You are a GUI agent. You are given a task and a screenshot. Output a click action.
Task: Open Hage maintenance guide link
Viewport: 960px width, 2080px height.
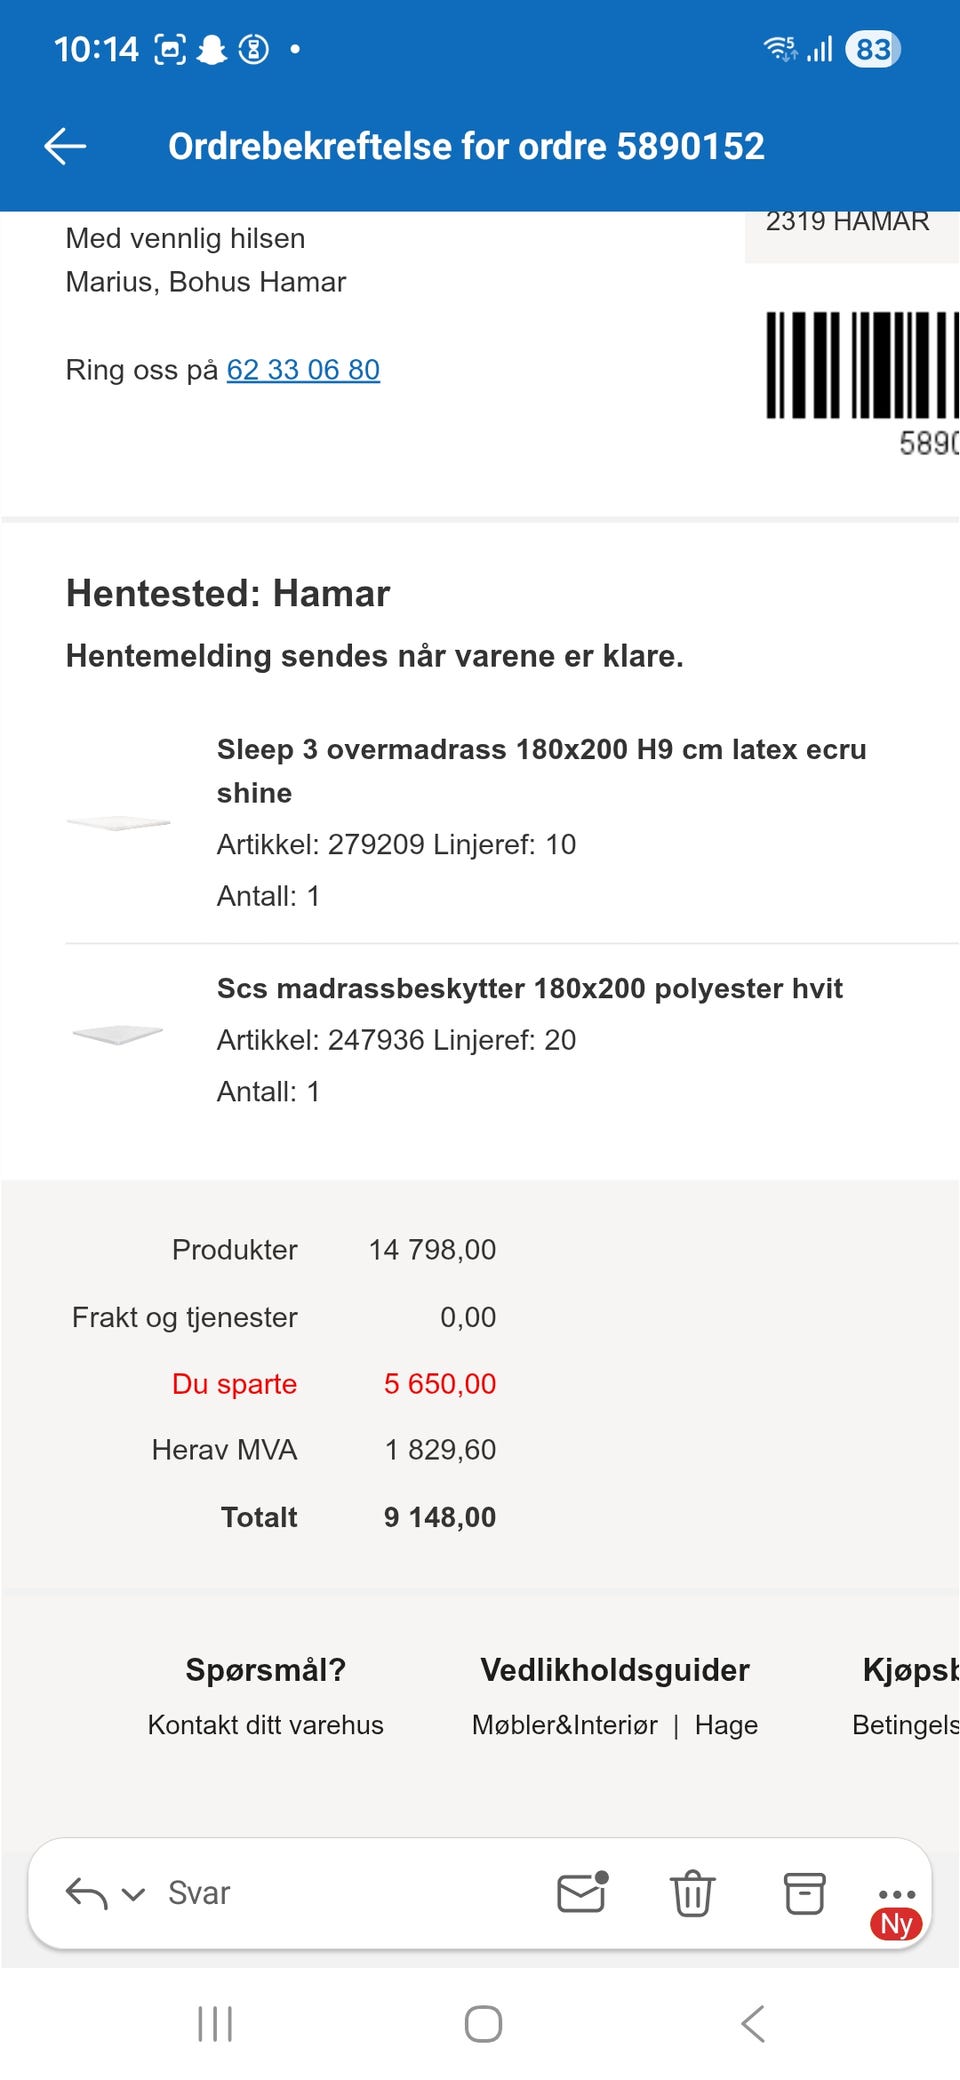point(726,1725)
